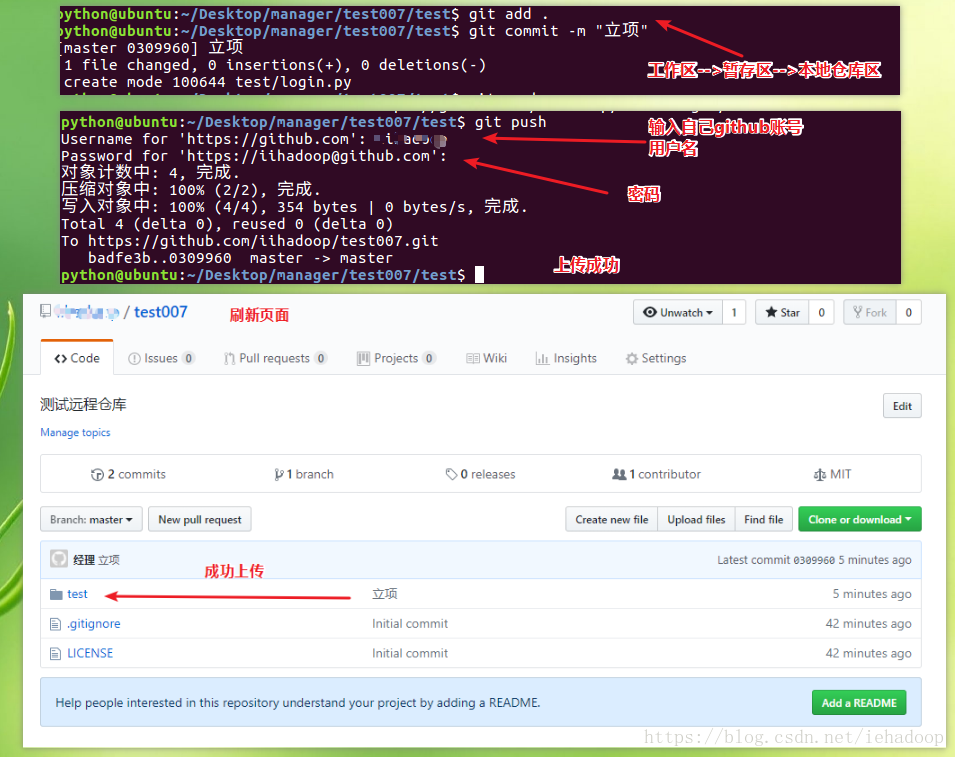Click the people icon beside 1 contributor
The height and width of the screenshot is (757, 955).
pyautogui.click(x=619, y=474)
